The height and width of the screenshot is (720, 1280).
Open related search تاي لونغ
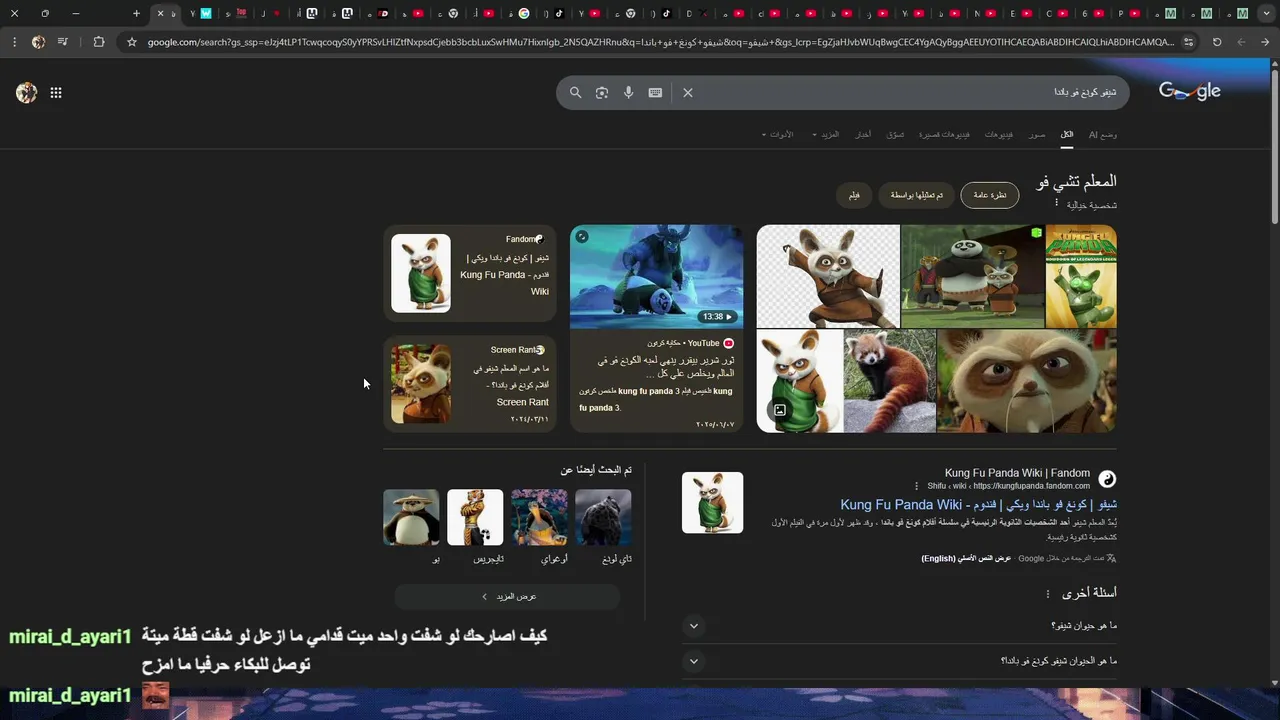(603, 525)
